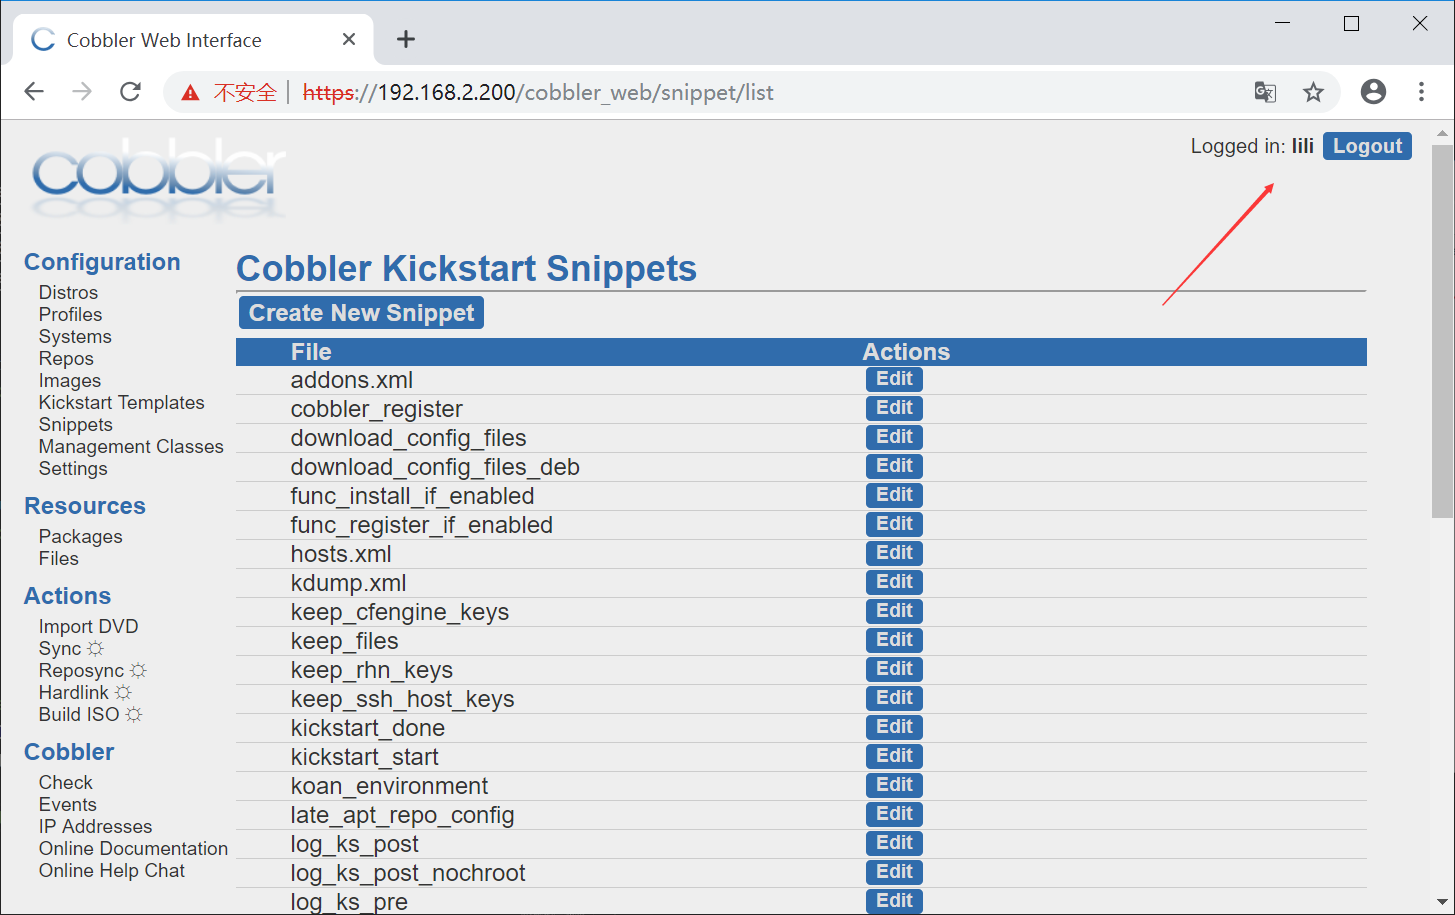Edit the keep_ssh_host_keys snippet
This screenshot has width=1455, height=915.
894,698
